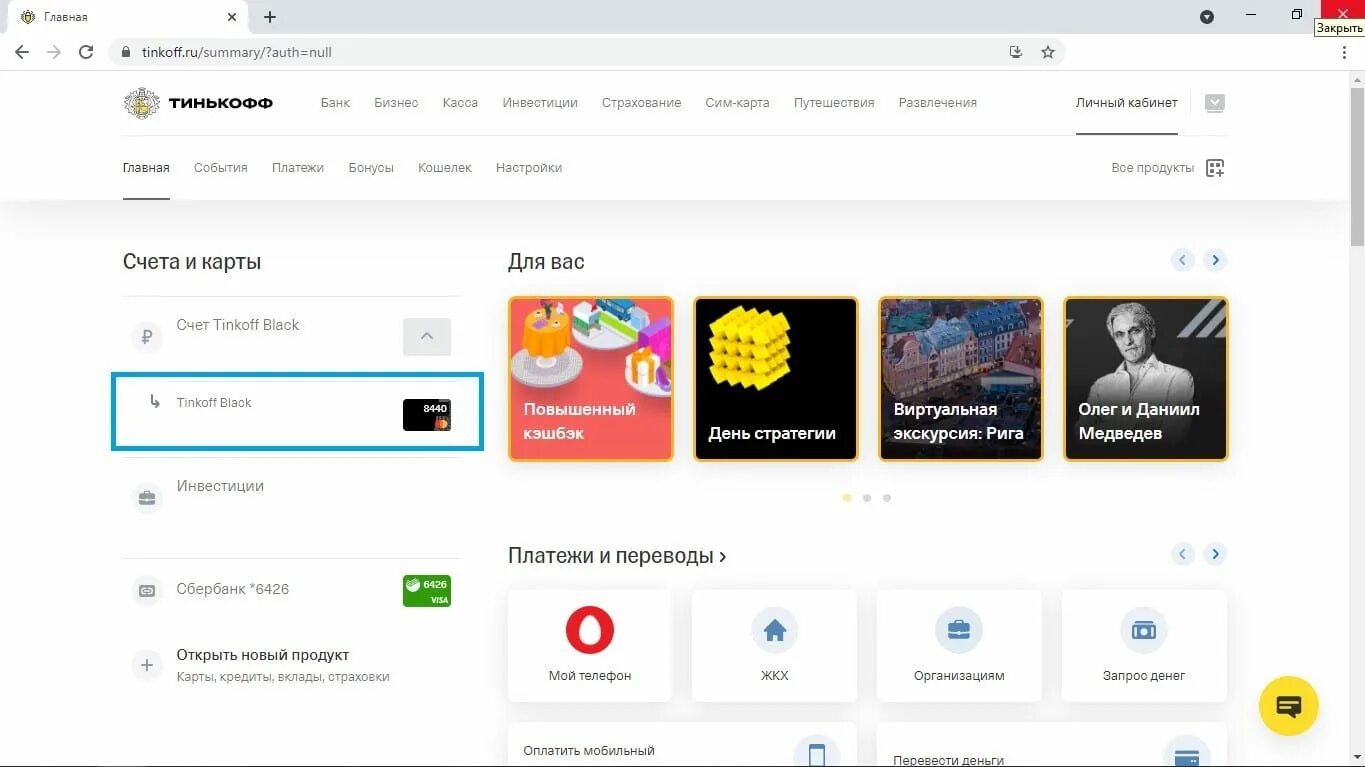Reload the page in Chrome
The height and width of the screenshot is (767, 1365).
point(86,52)
